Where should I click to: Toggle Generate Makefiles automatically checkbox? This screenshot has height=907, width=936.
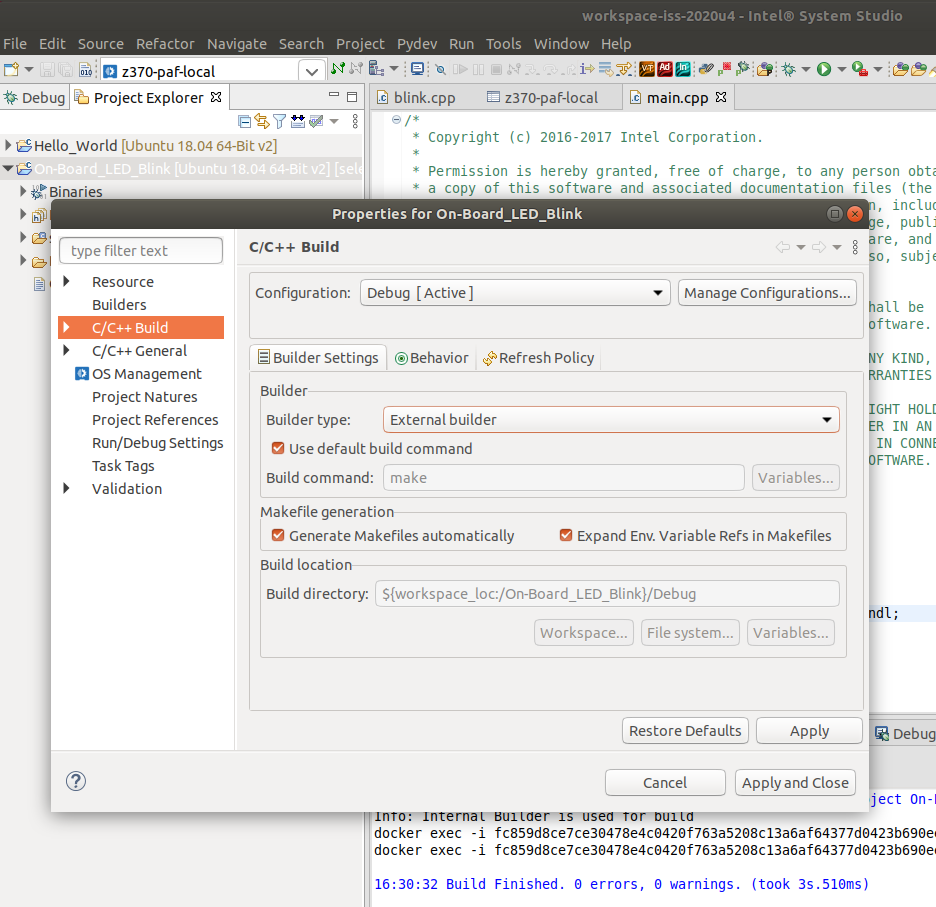coord(278,536)
